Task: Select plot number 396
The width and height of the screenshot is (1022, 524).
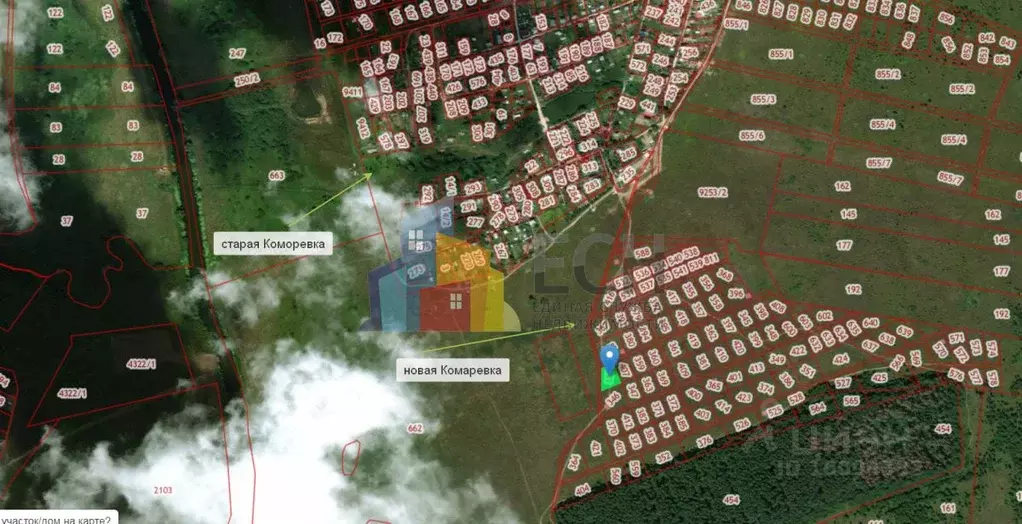Action: coord(736,294)
